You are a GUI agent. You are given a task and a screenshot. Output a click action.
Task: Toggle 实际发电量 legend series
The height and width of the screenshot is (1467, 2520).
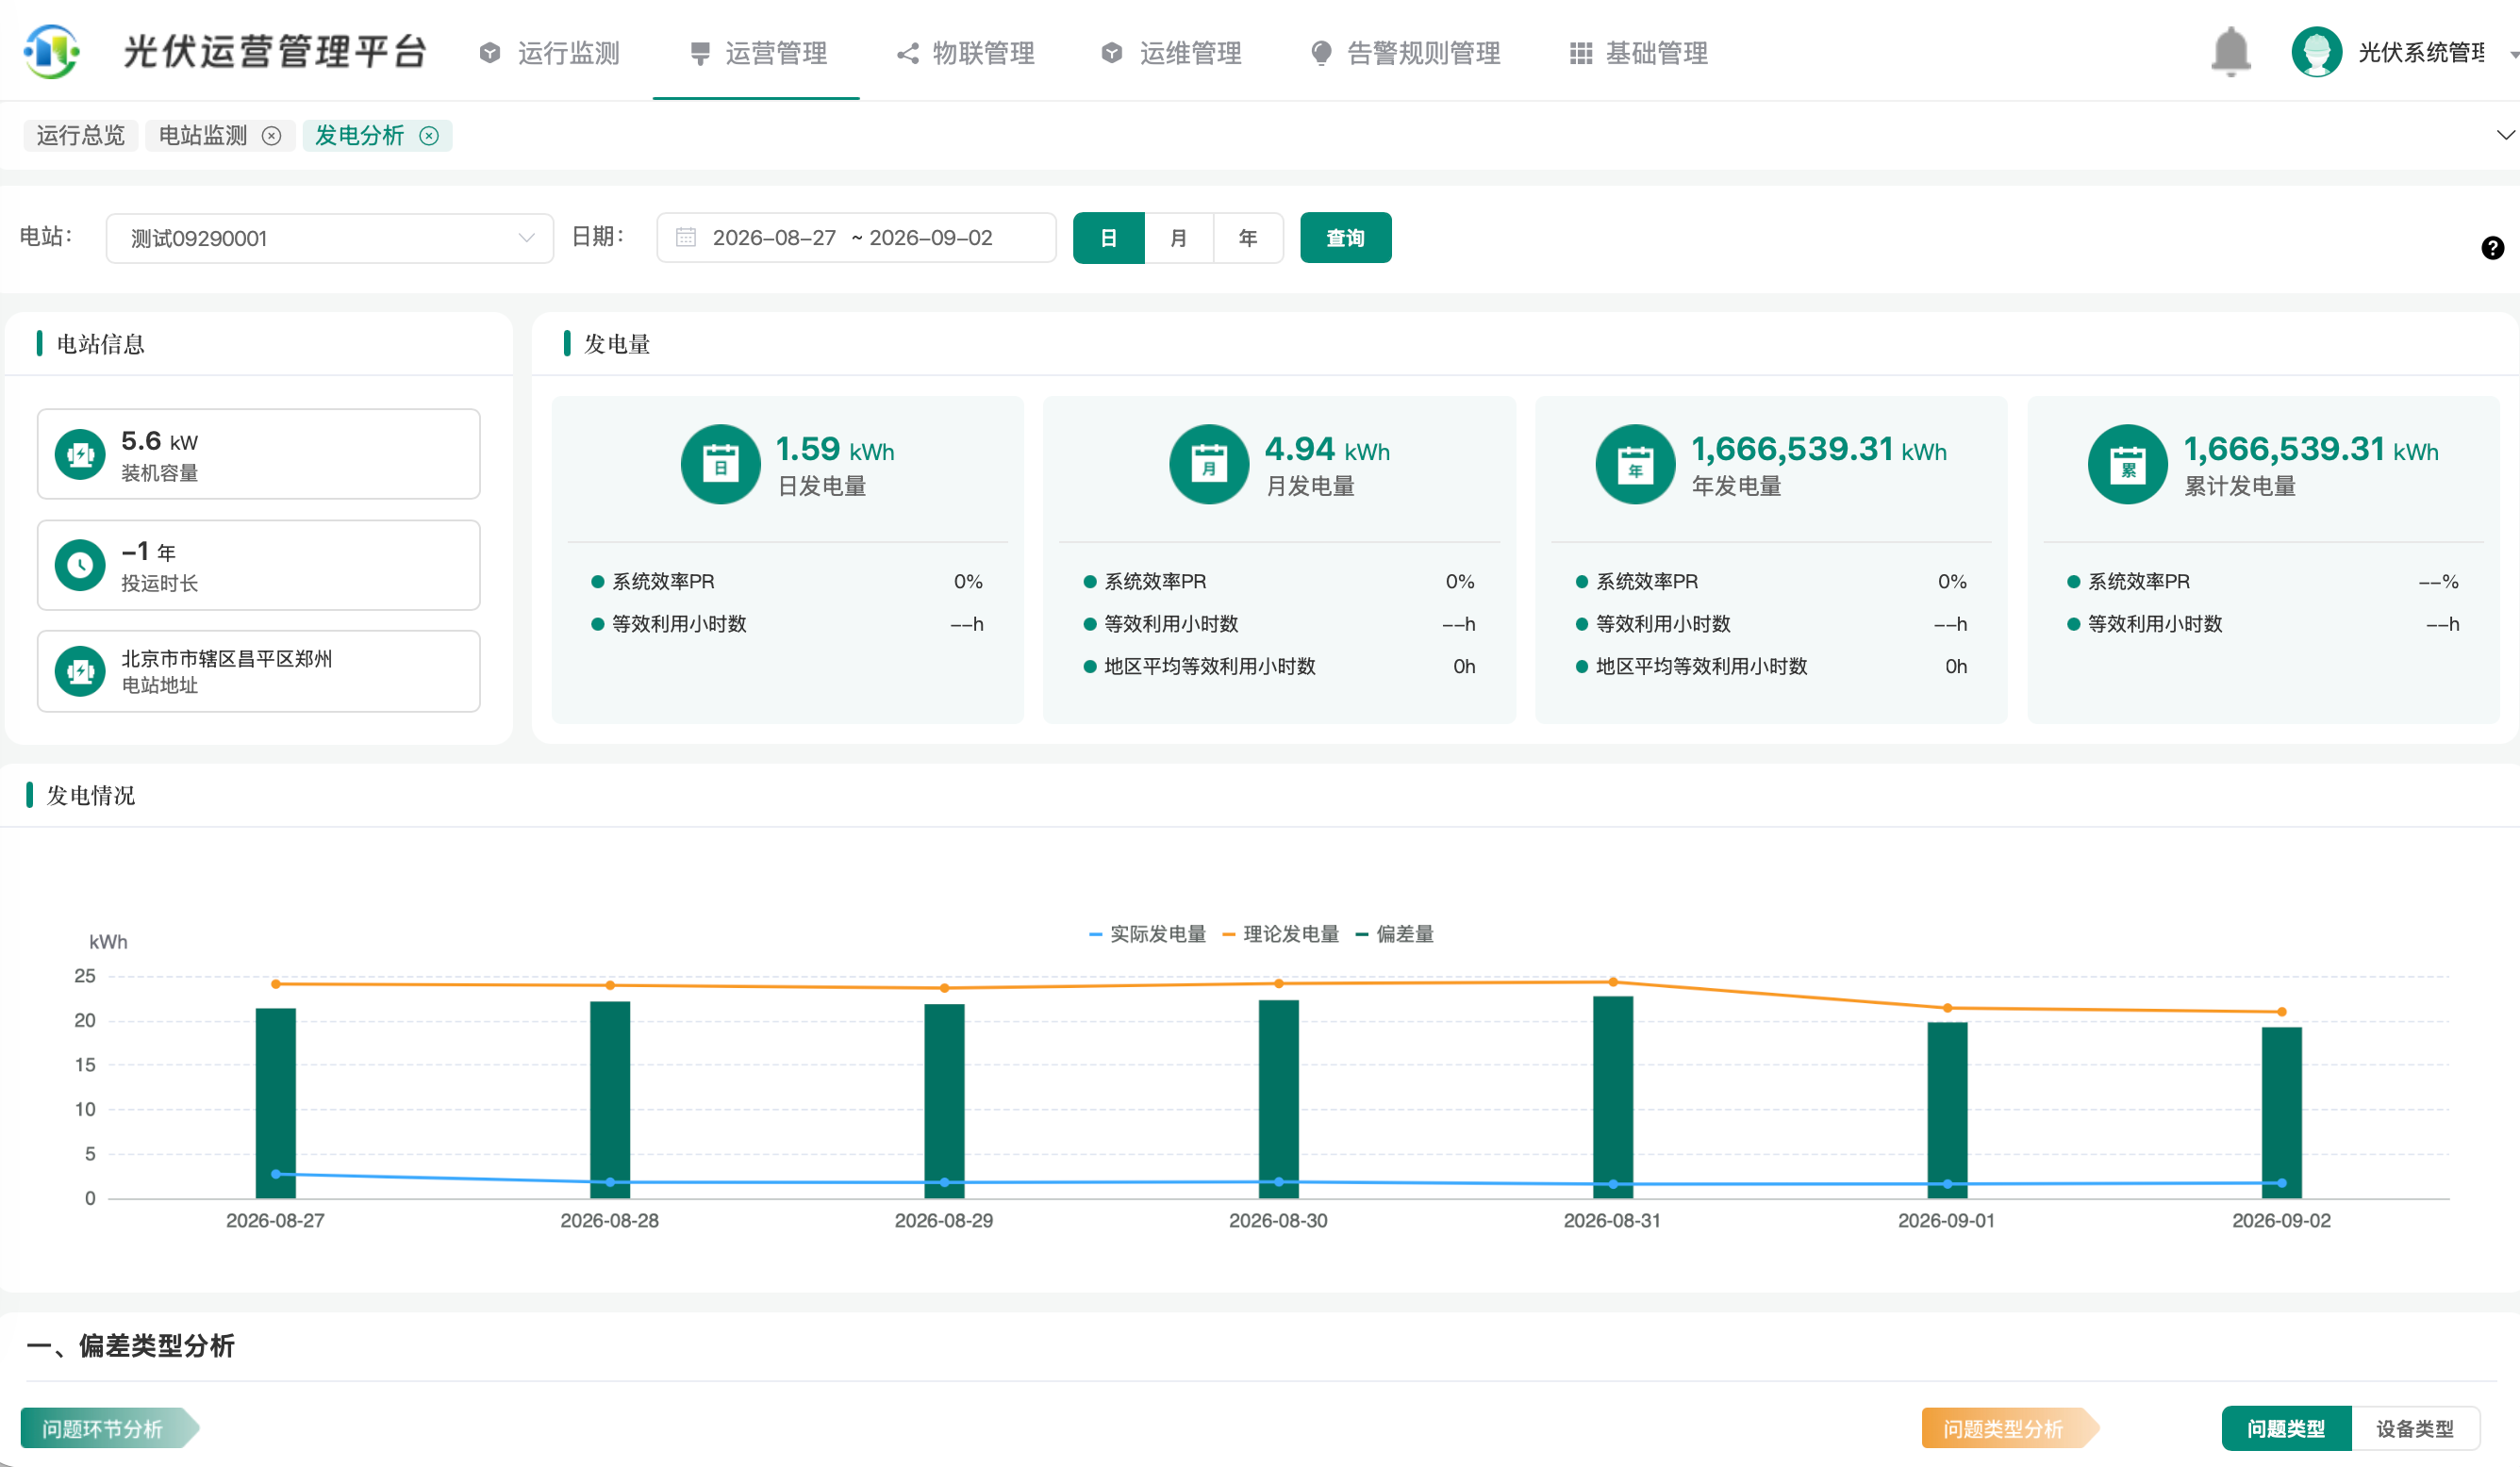click(1147, 934)
